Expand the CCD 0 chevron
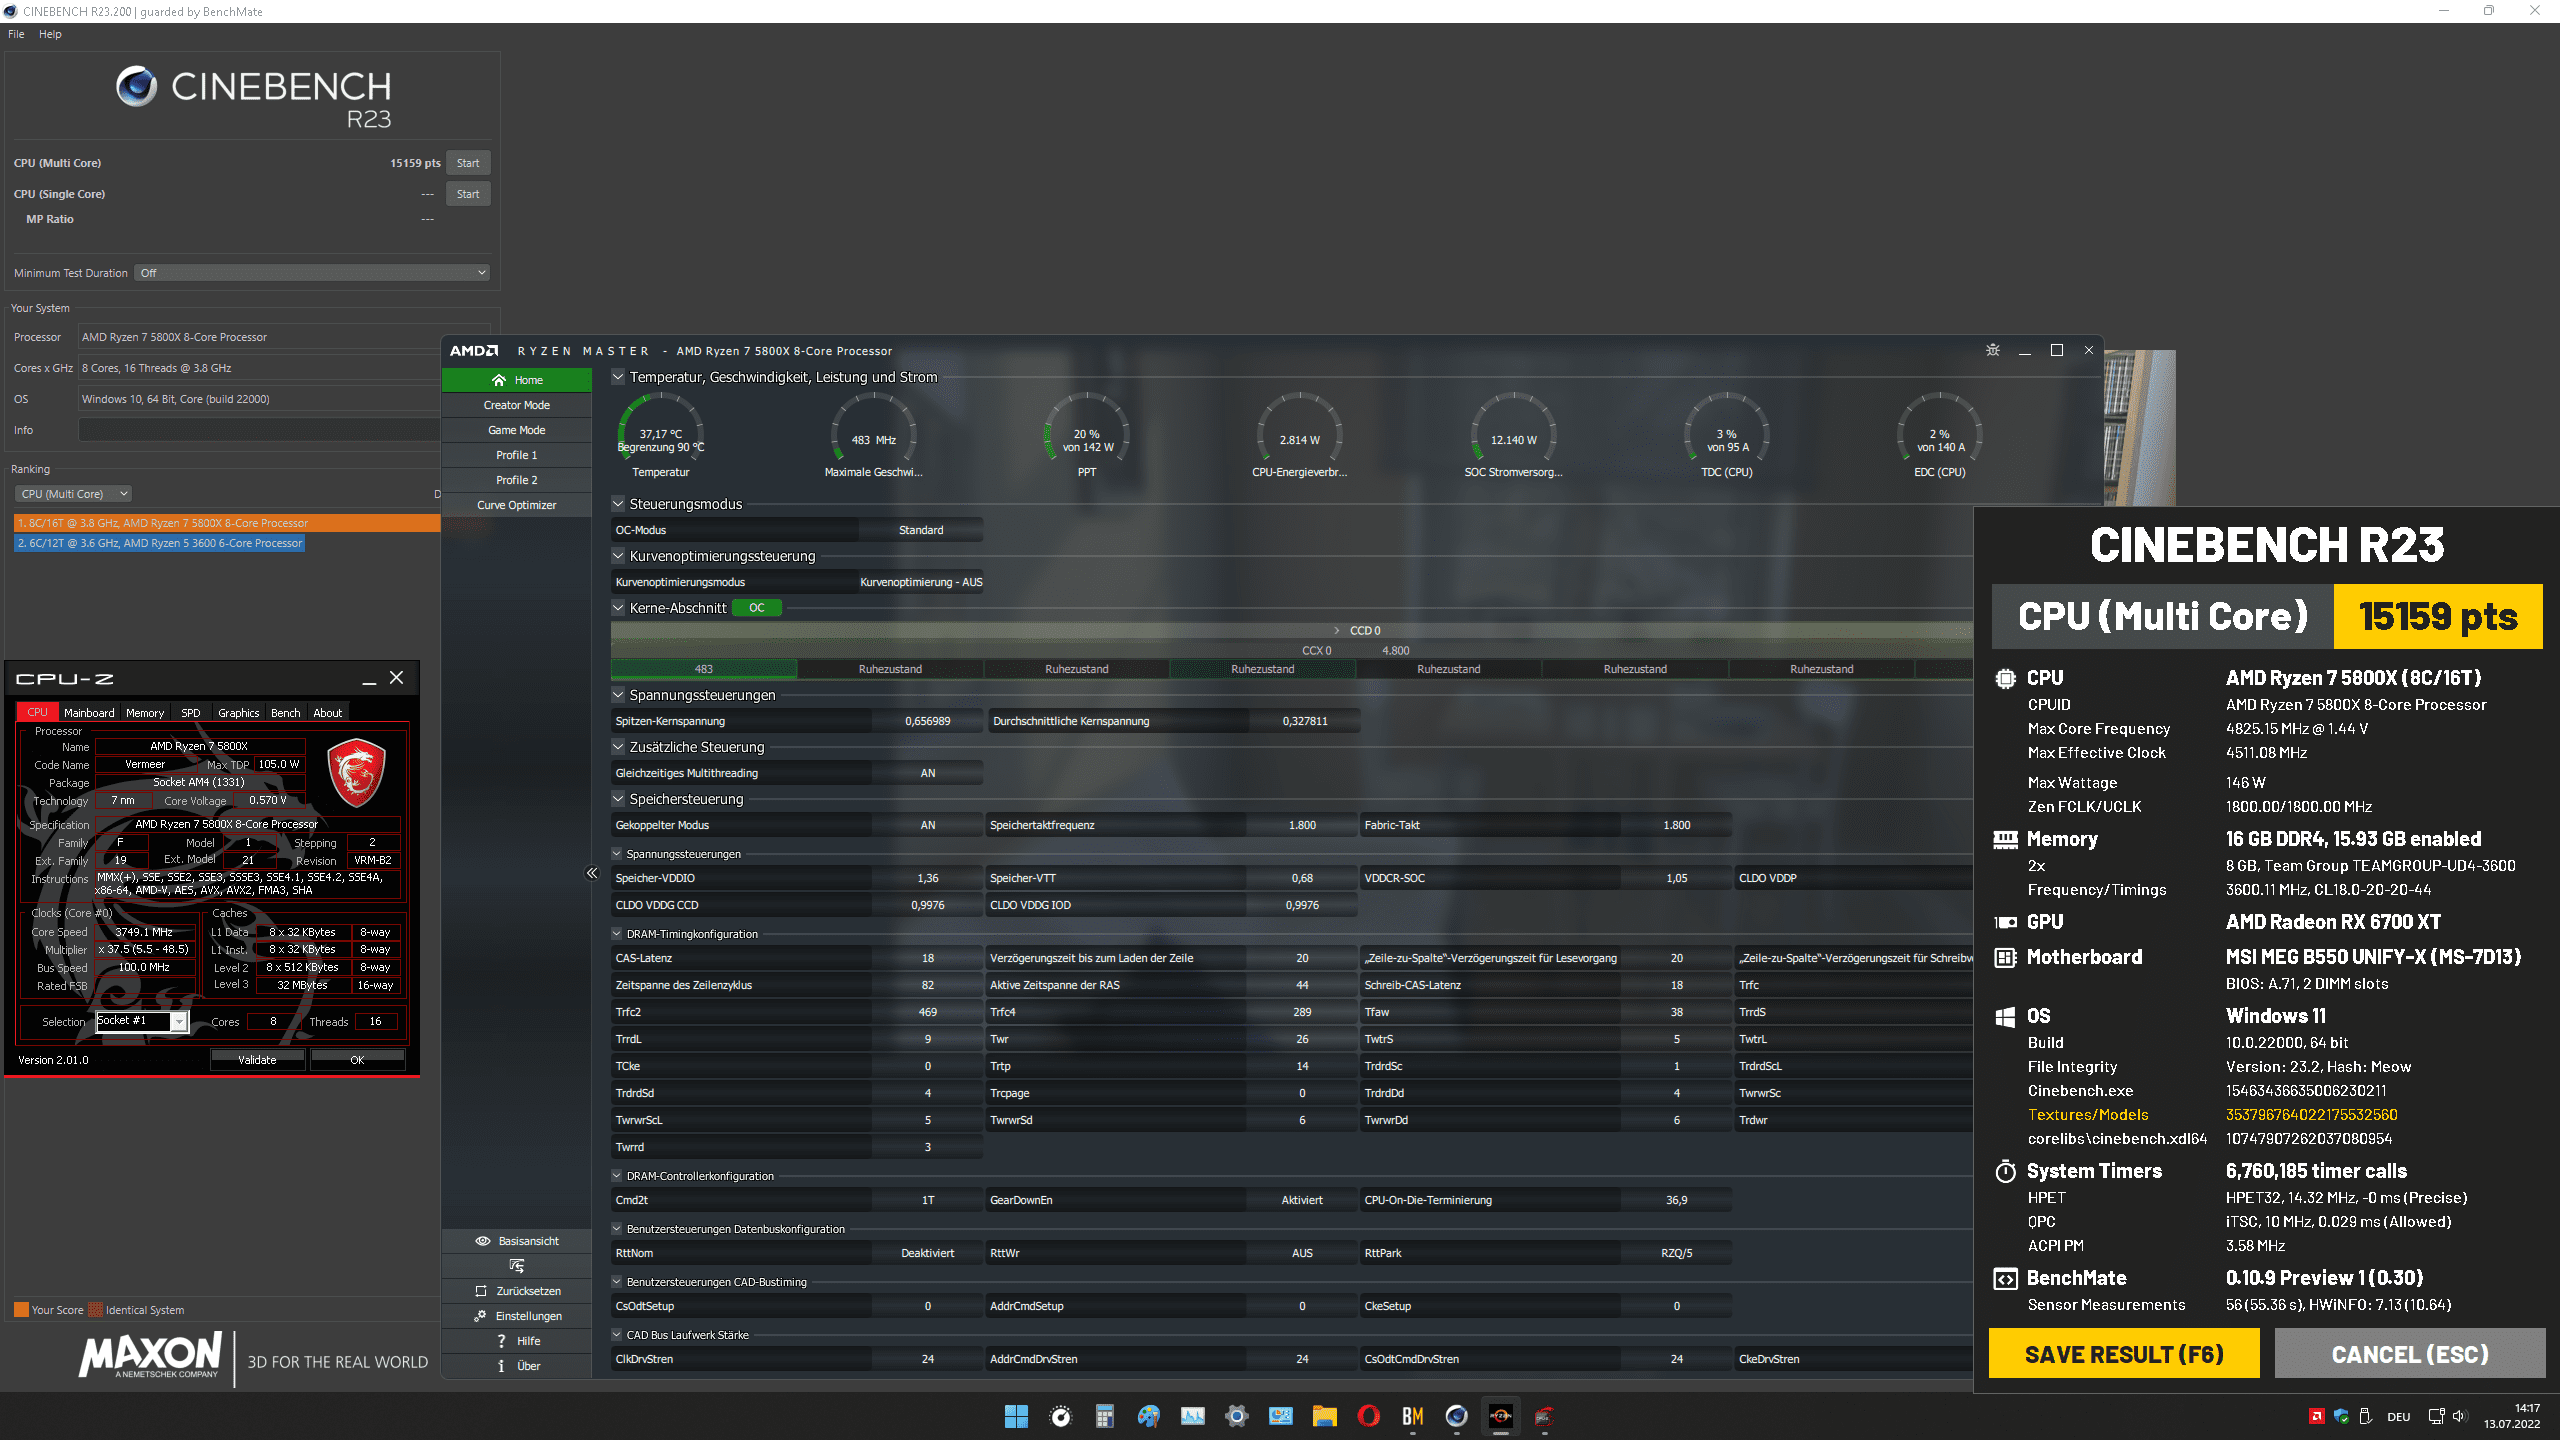 pyautogui.click(x=1337, y=631)
